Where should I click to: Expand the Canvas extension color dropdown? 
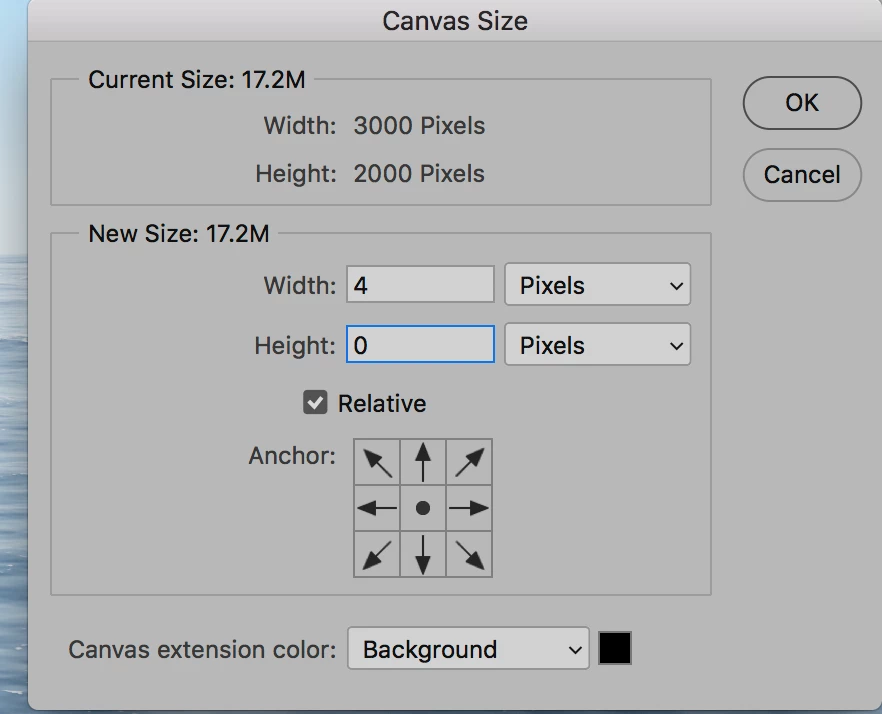468,650
